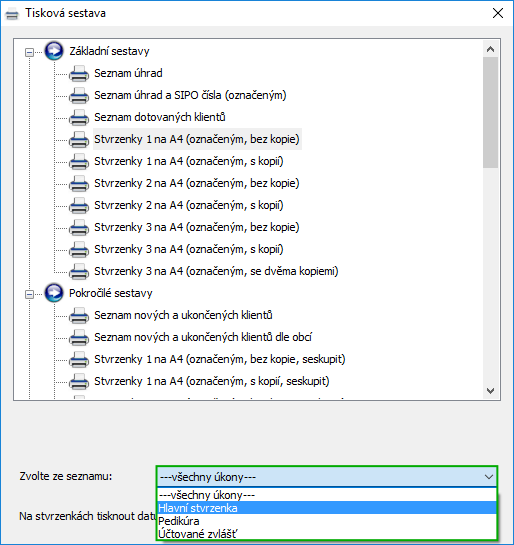The height and width of the screenshot is (545, 514).
Task: Select Seznam nových a ukončených klientů dle obcí
Action: point(203,337)
